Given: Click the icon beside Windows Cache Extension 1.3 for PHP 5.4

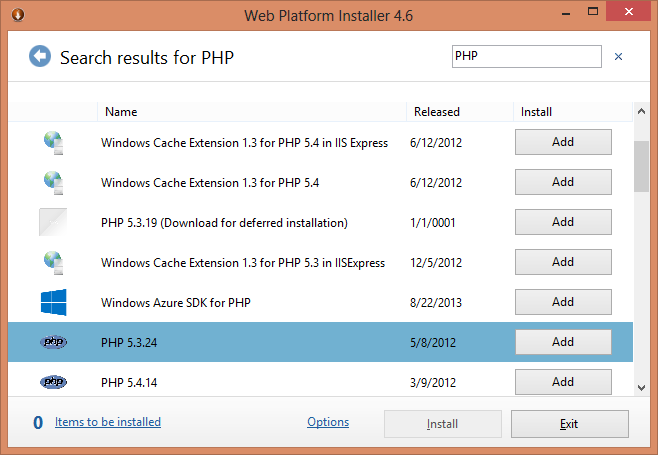Looking at the screenshot, I should tap(54, 183).
